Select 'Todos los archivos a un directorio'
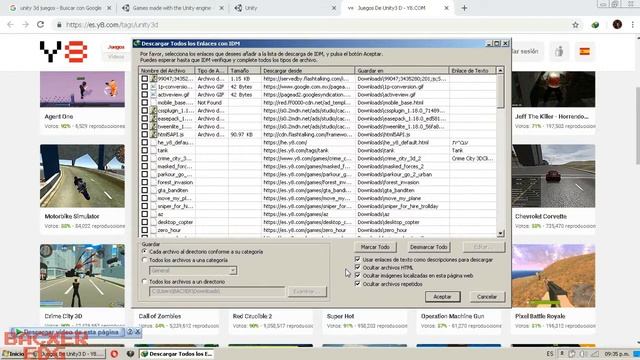 coord(144,282)
